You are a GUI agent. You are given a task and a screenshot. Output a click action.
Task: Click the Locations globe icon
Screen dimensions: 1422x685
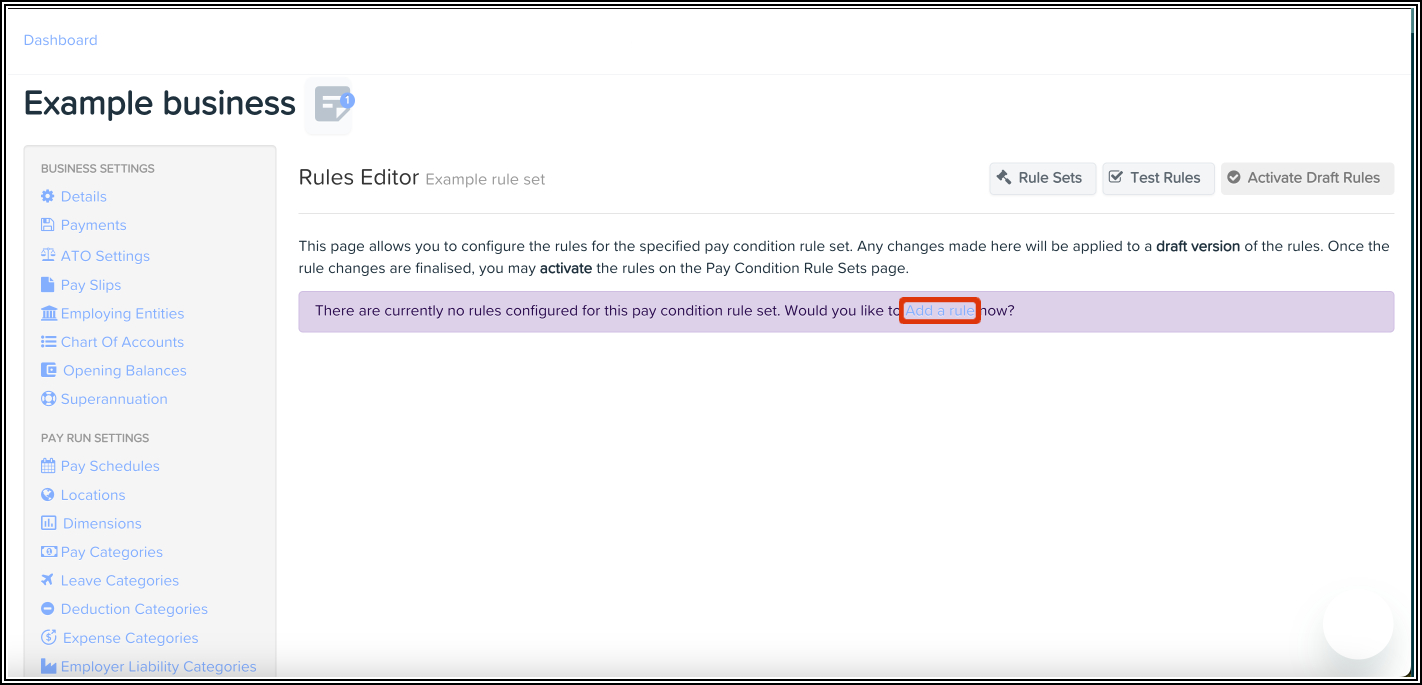coord(48,494)
